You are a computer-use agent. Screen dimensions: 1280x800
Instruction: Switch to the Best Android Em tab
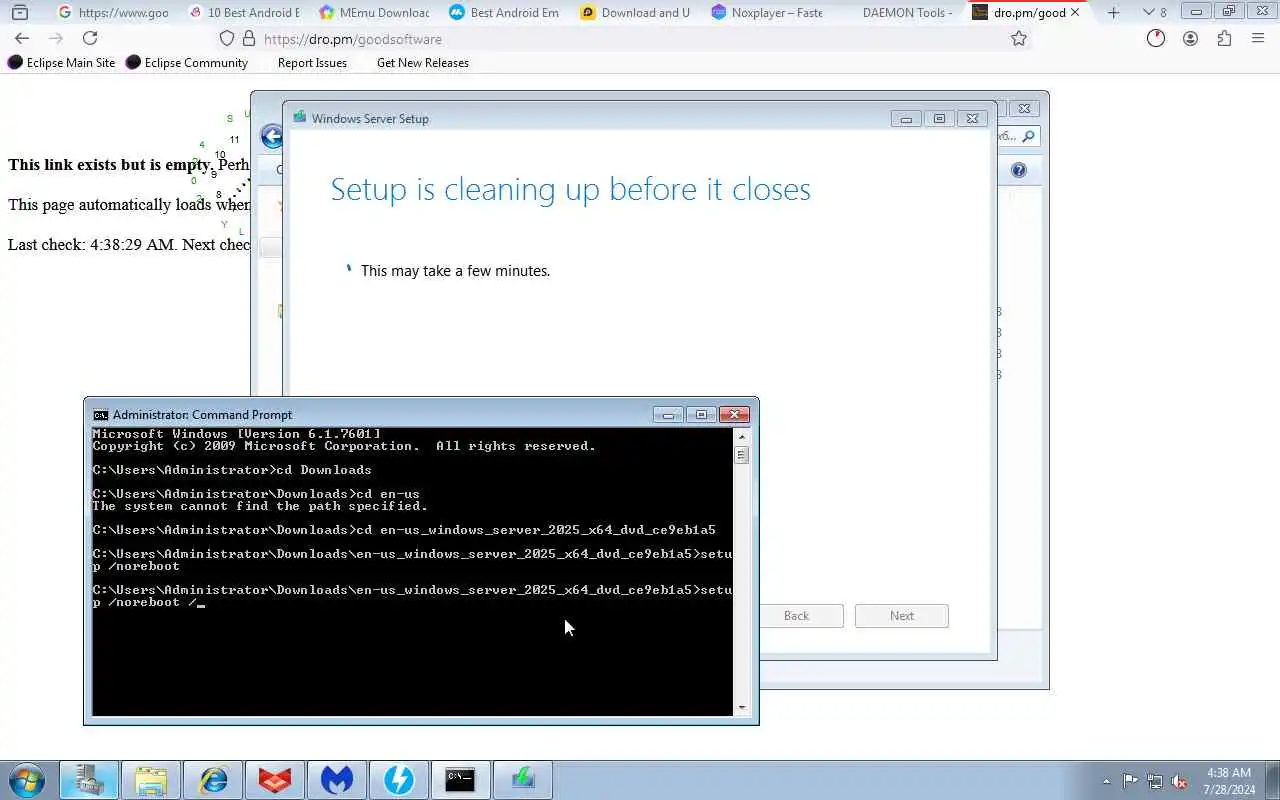pos(504,13)
